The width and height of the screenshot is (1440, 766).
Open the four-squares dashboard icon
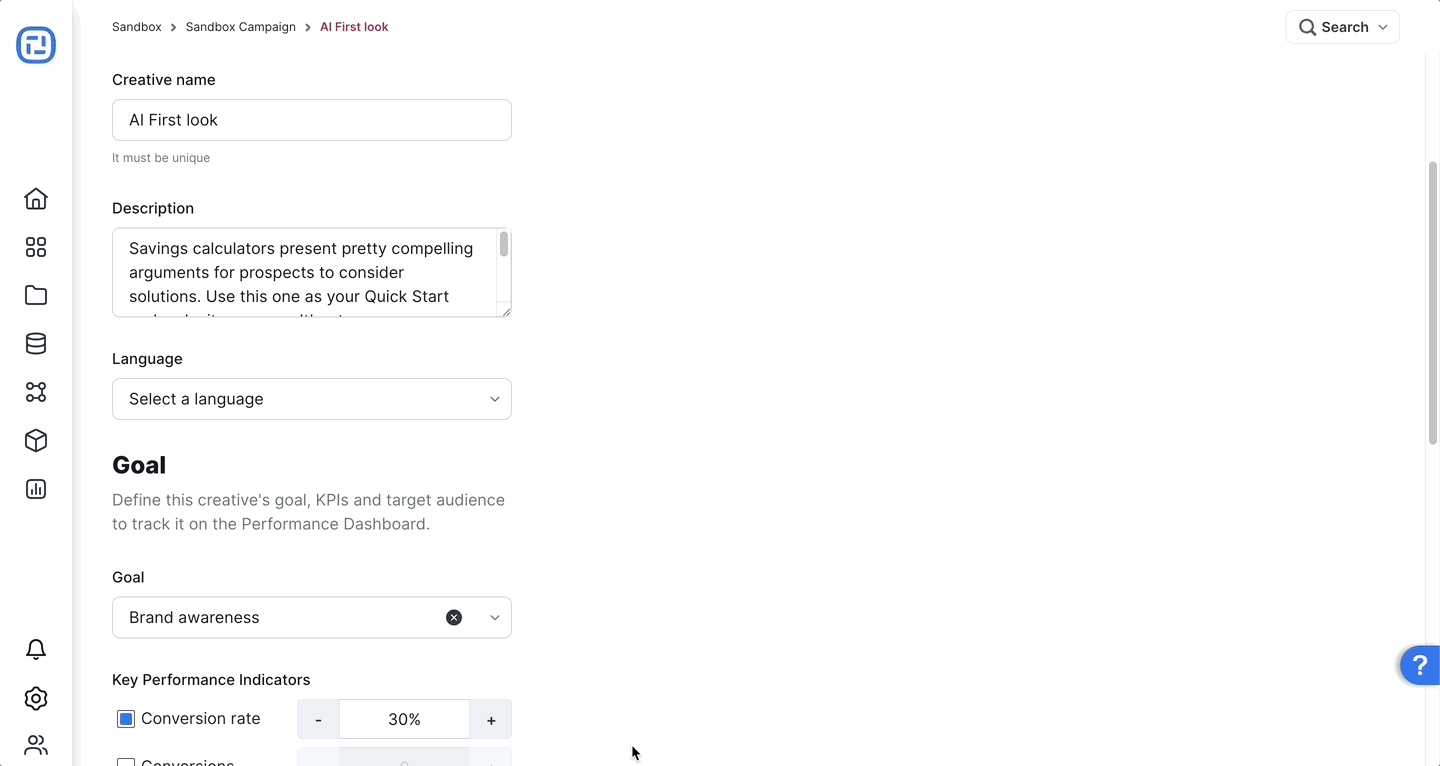click(x=36, y=247)
